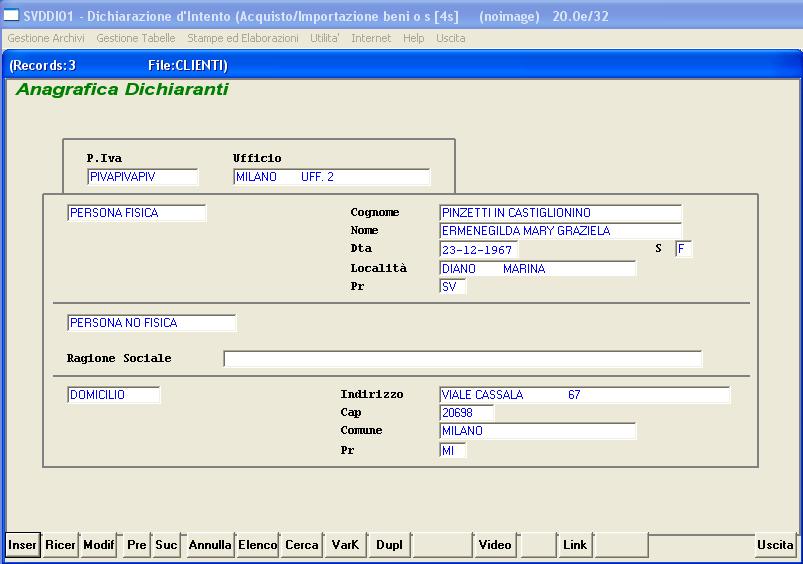
Task: Click the File:CLIENTI label
Action: [188, 66]
